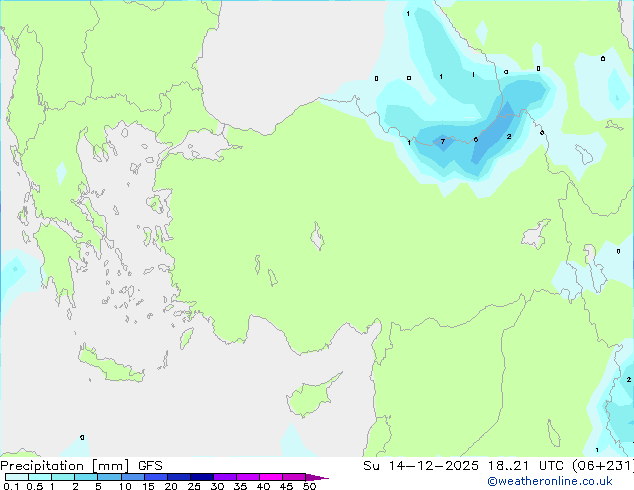This screenshot has width=634, height=490.
Task: Click the legend tick label "35"
Action: pyautogui.click(x=240, y=486)
